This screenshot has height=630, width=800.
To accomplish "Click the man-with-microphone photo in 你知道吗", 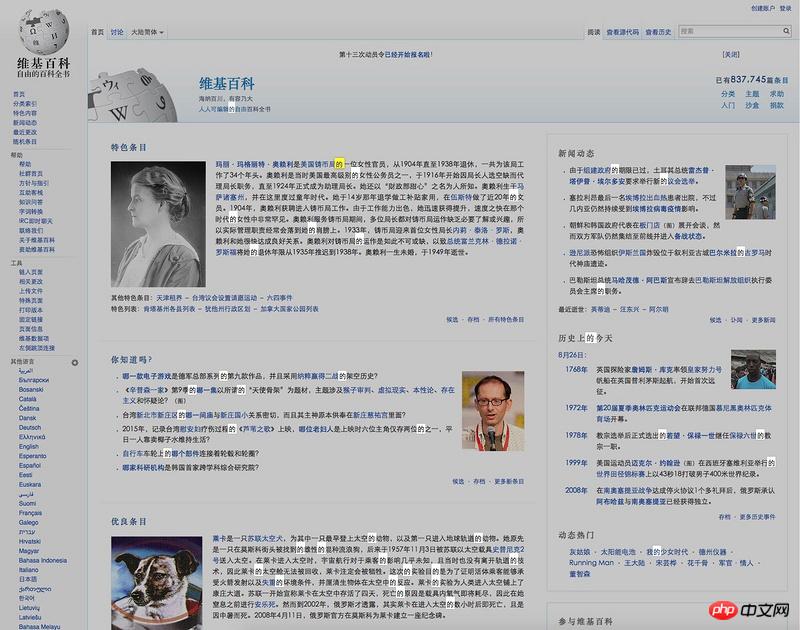I will point(493,411).
